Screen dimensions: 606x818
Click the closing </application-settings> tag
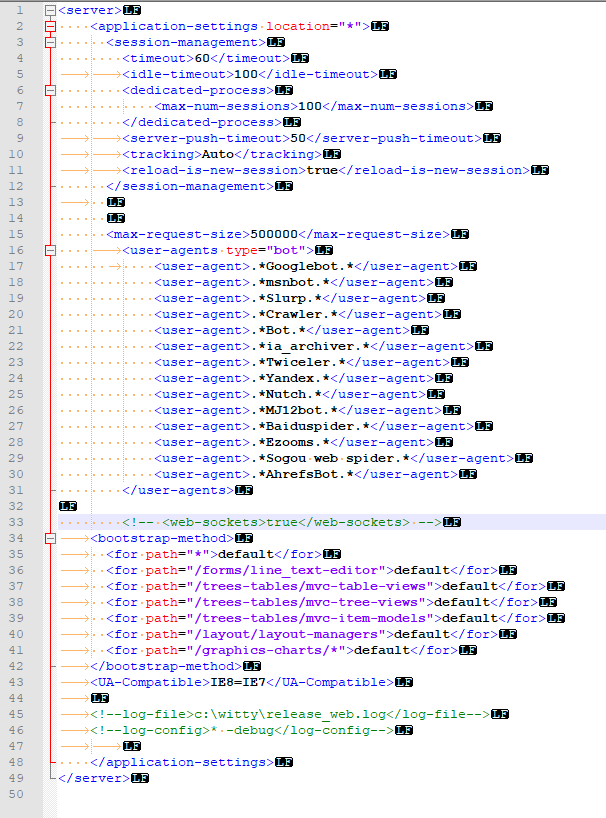pyautogui.click(x=183, y=762)
